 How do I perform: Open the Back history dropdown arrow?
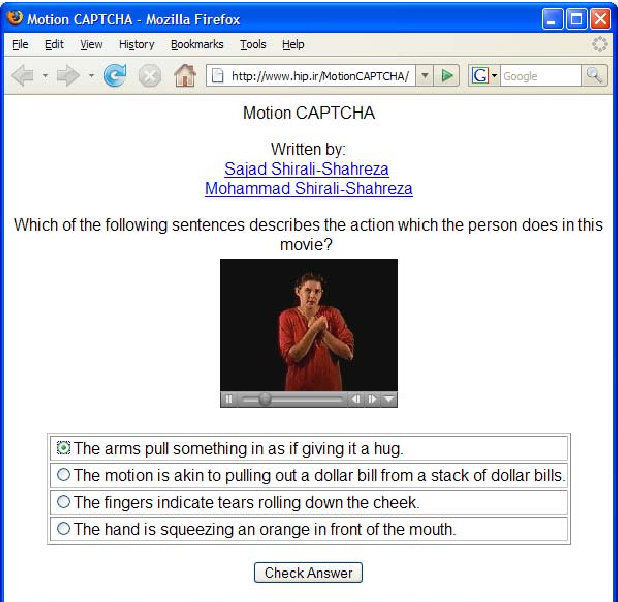45,75
